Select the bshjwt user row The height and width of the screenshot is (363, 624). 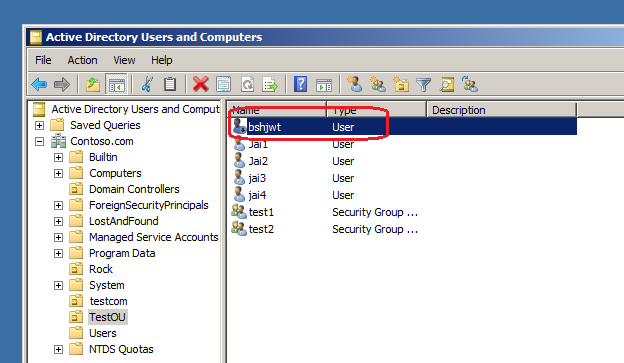tap(403, 127)
